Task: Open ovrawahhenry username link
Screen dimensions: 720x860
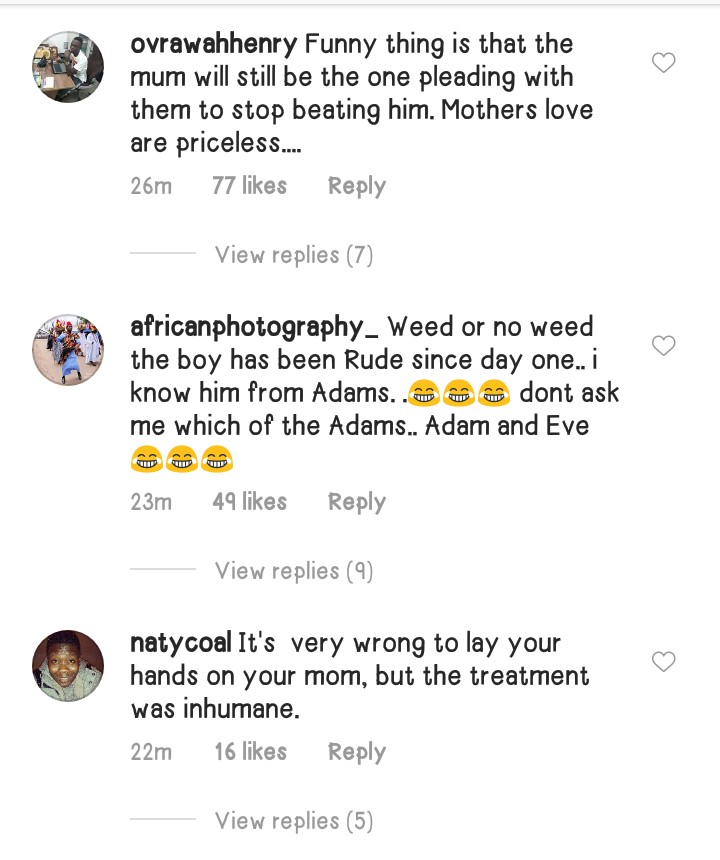Action: pos(213,44)
